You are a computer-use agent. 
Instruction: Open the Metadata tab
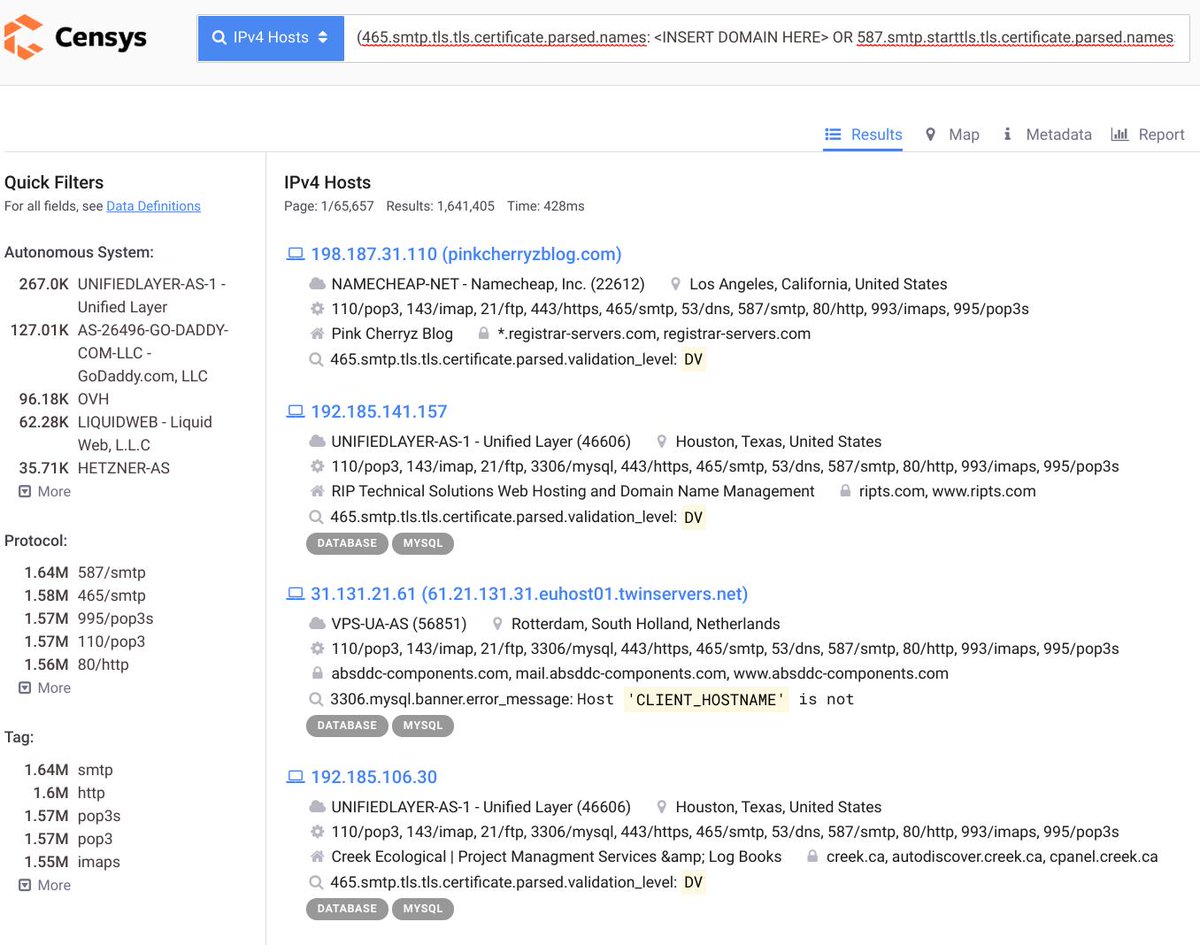tap(1047, 134)
